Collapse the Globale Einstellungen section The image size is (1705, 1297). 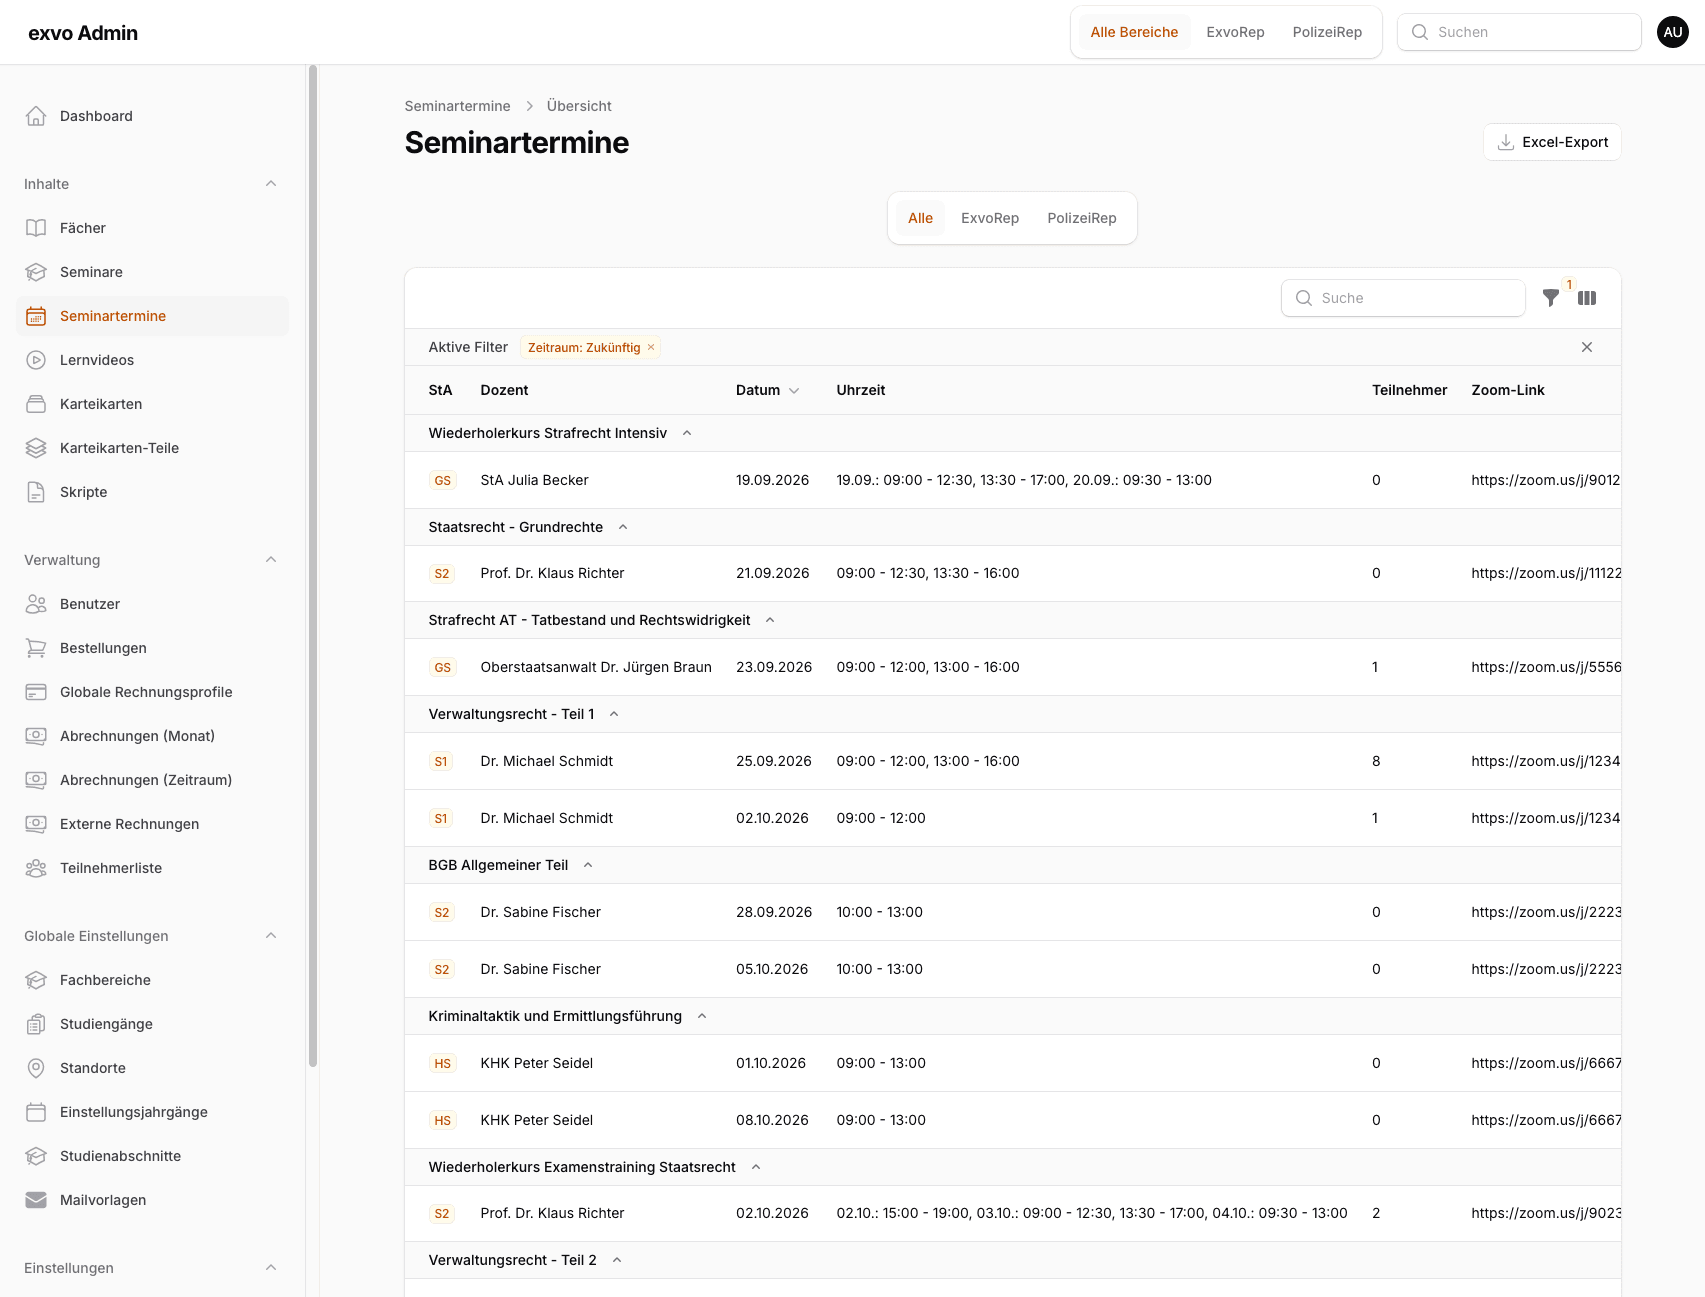[x=271, y=936]
